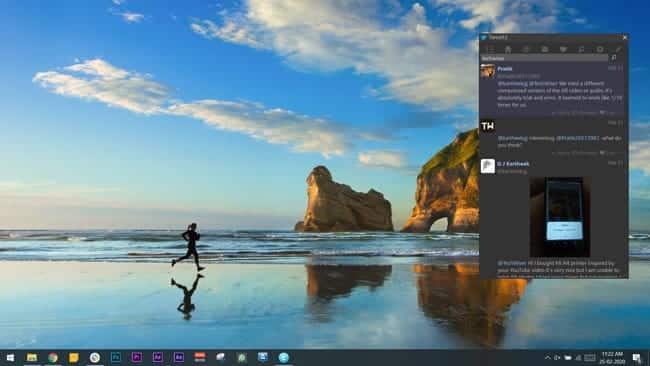Open Pratik's profile picture
The height and width of the screenshot is (366, 650).
click(x=488, y=71)
